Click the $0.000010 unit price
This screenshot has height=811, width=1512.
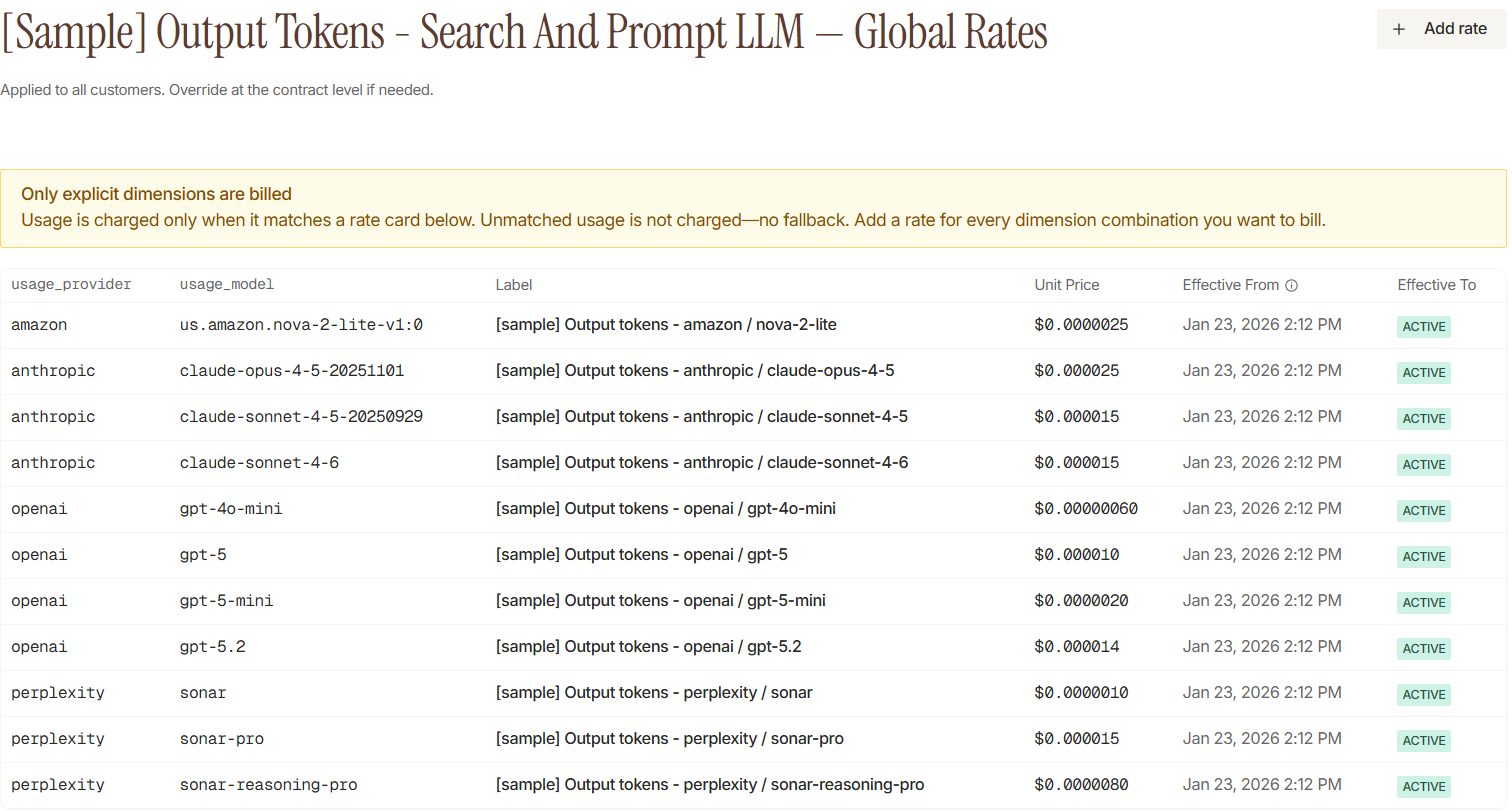(x=1077, y=555)
